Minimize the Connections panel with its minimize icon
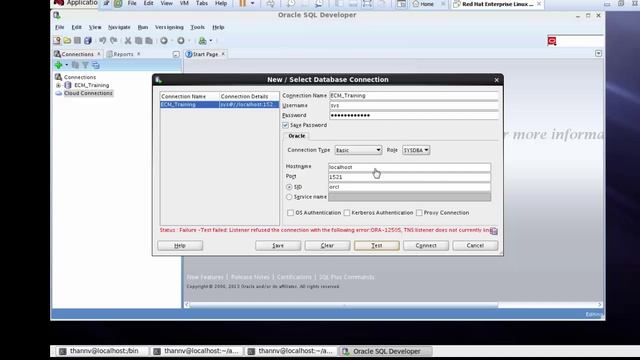 (176, 54)
